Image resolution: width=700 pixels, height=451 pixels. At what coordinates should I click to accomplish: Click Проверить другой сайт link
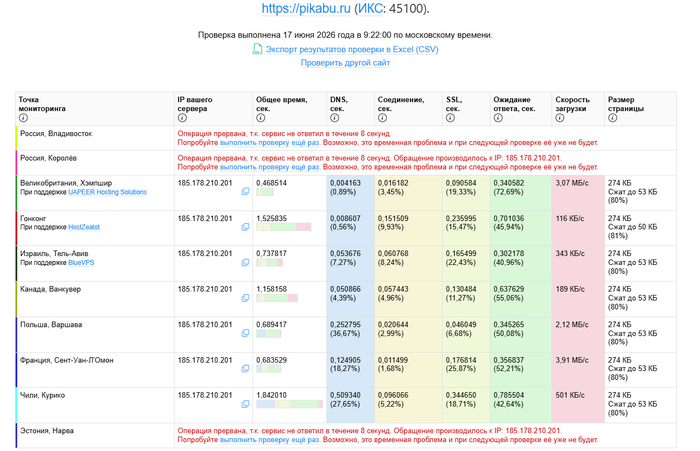tap(345, 63)
